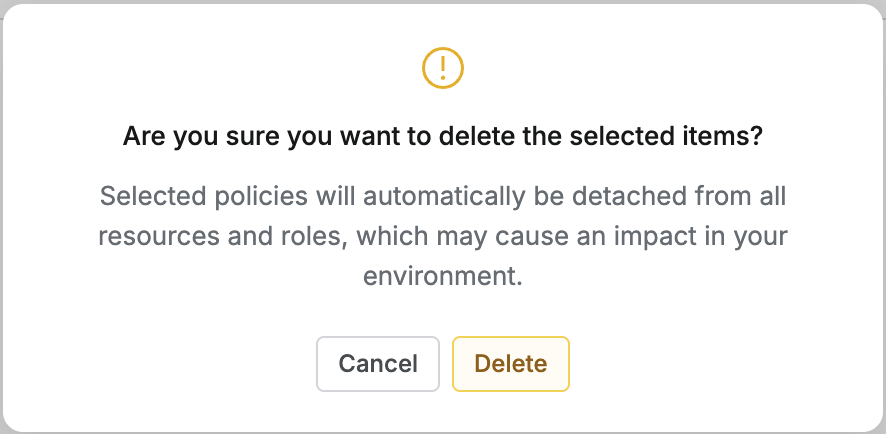Screen dimensions: 886x434
Task: Click the "Are you sure" heading text
Action: [x=443, y=137]
